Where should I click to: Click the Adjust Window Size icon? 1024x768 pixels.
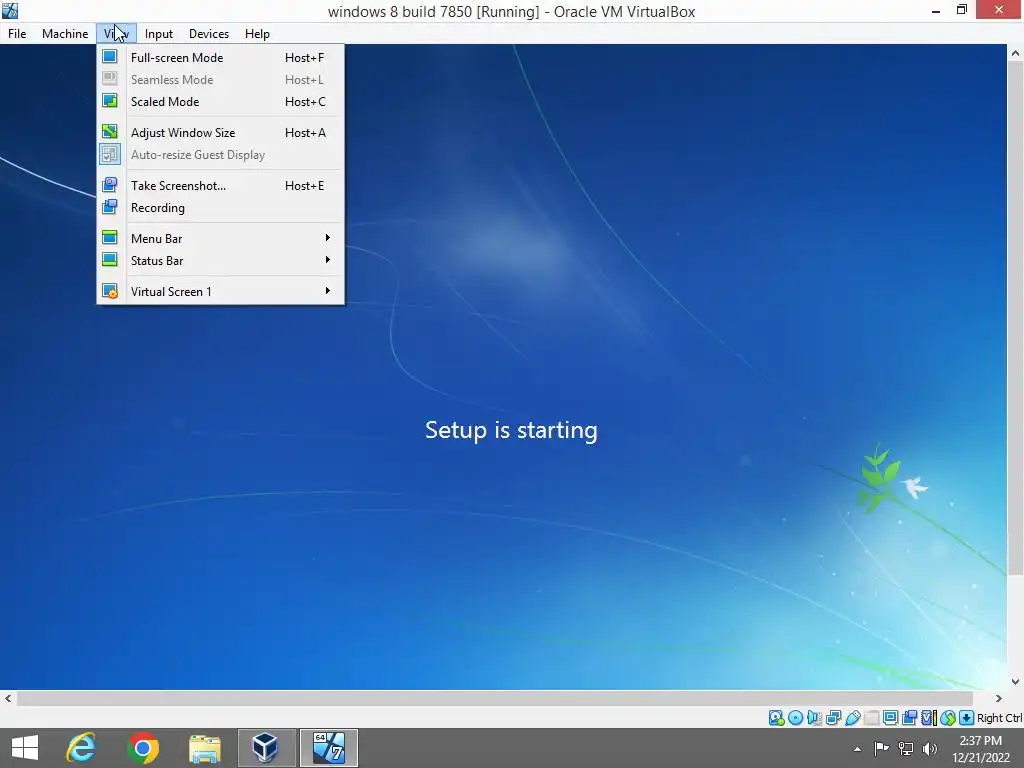point(110,132)
